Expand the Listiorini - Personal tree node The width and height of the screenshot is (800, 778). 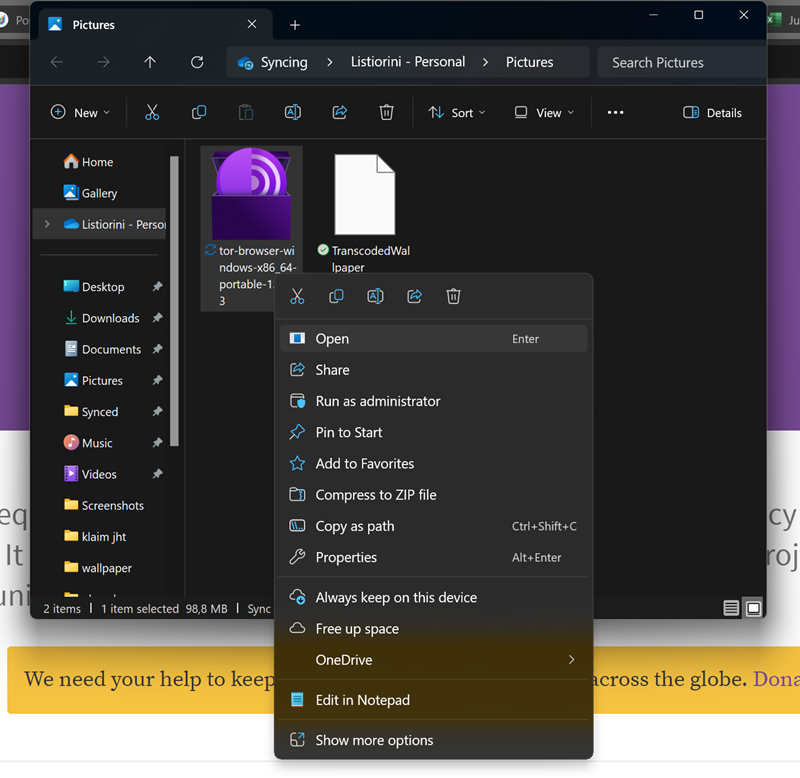pos(47,224)
